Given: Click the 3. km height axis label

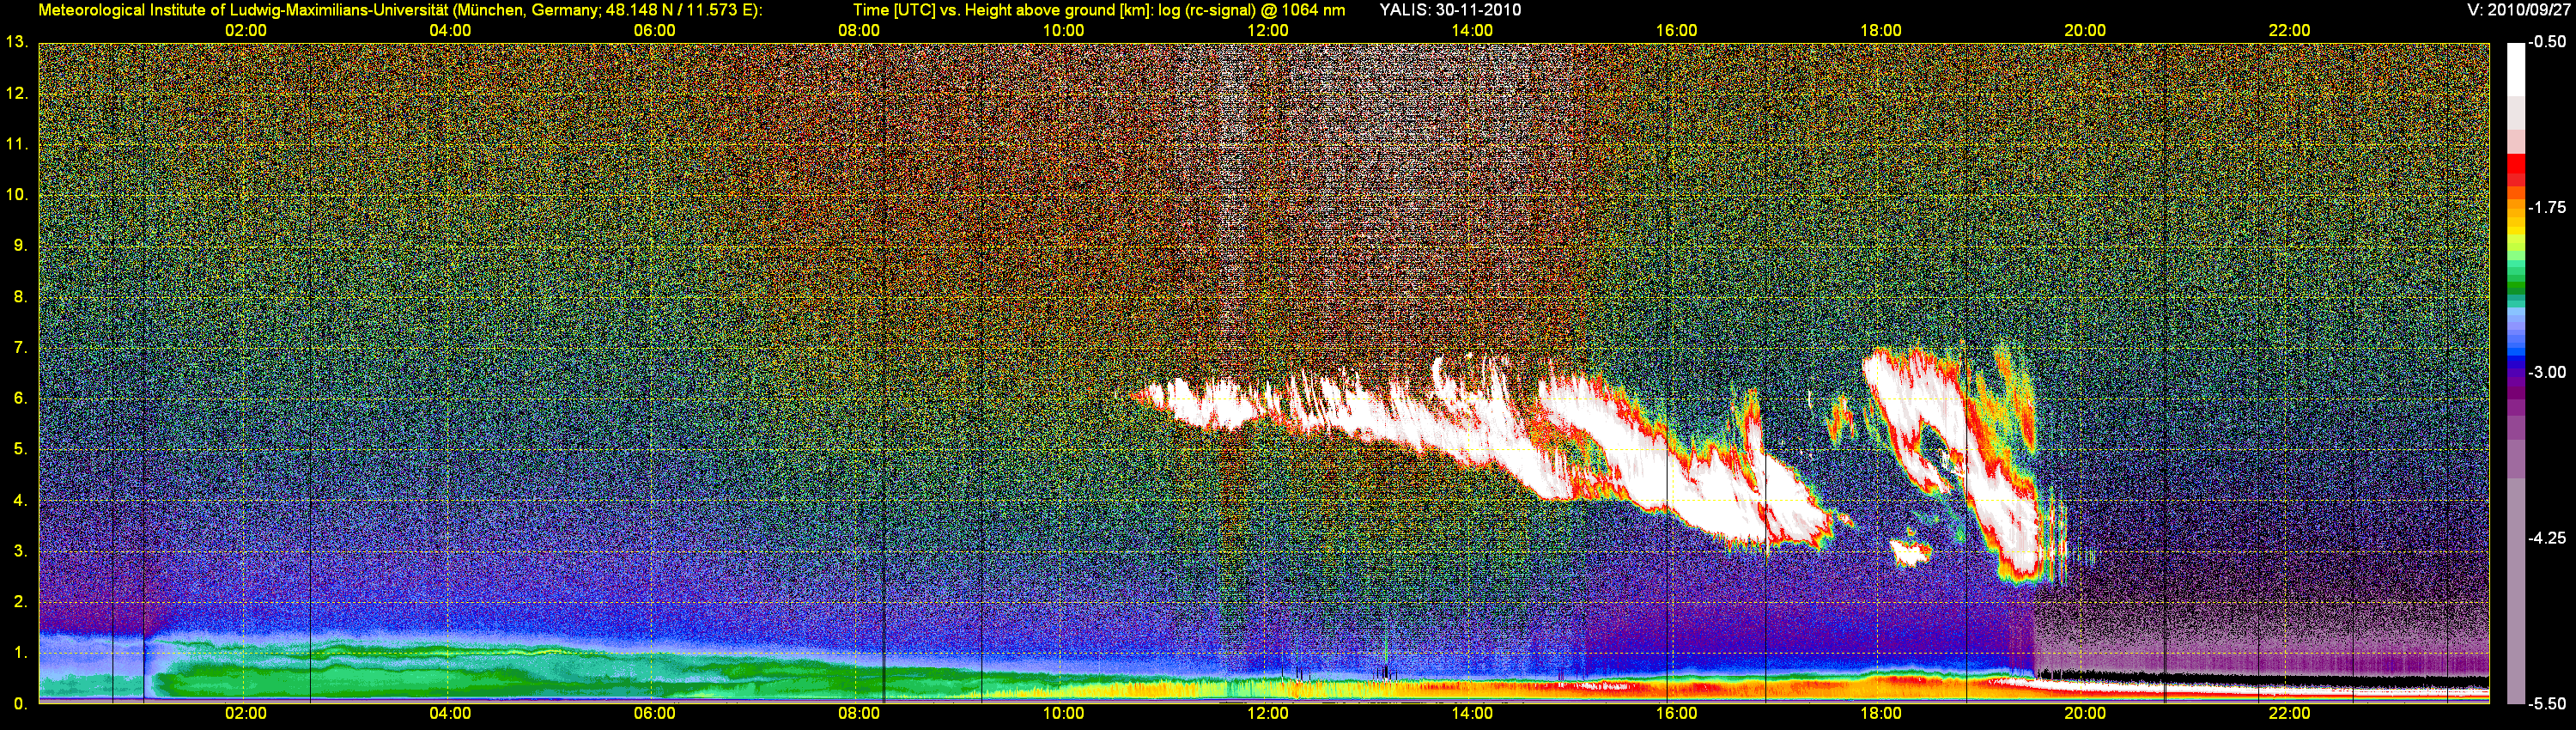Looking at the screenshot, I should click(x=20, y=551).
